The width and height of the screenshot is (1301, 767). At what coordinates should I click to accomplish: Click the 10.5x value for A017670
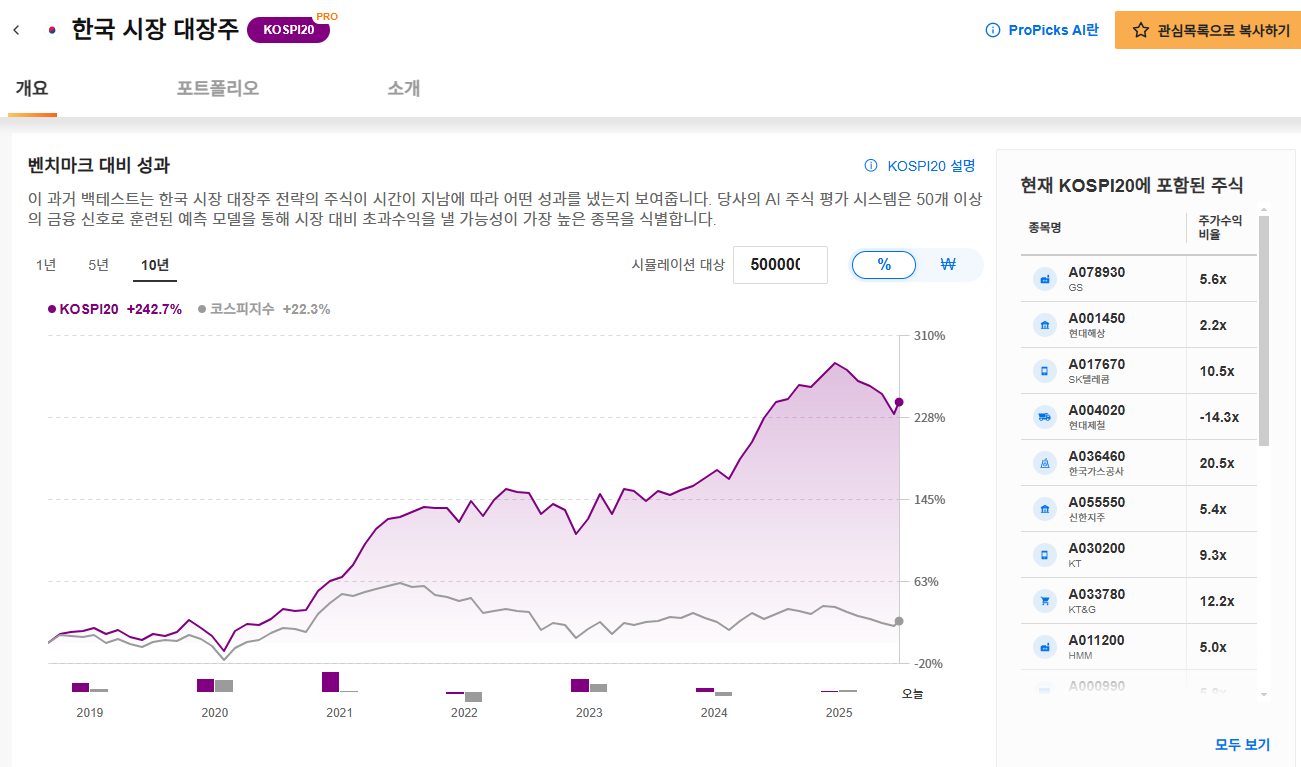[1217, 371]
